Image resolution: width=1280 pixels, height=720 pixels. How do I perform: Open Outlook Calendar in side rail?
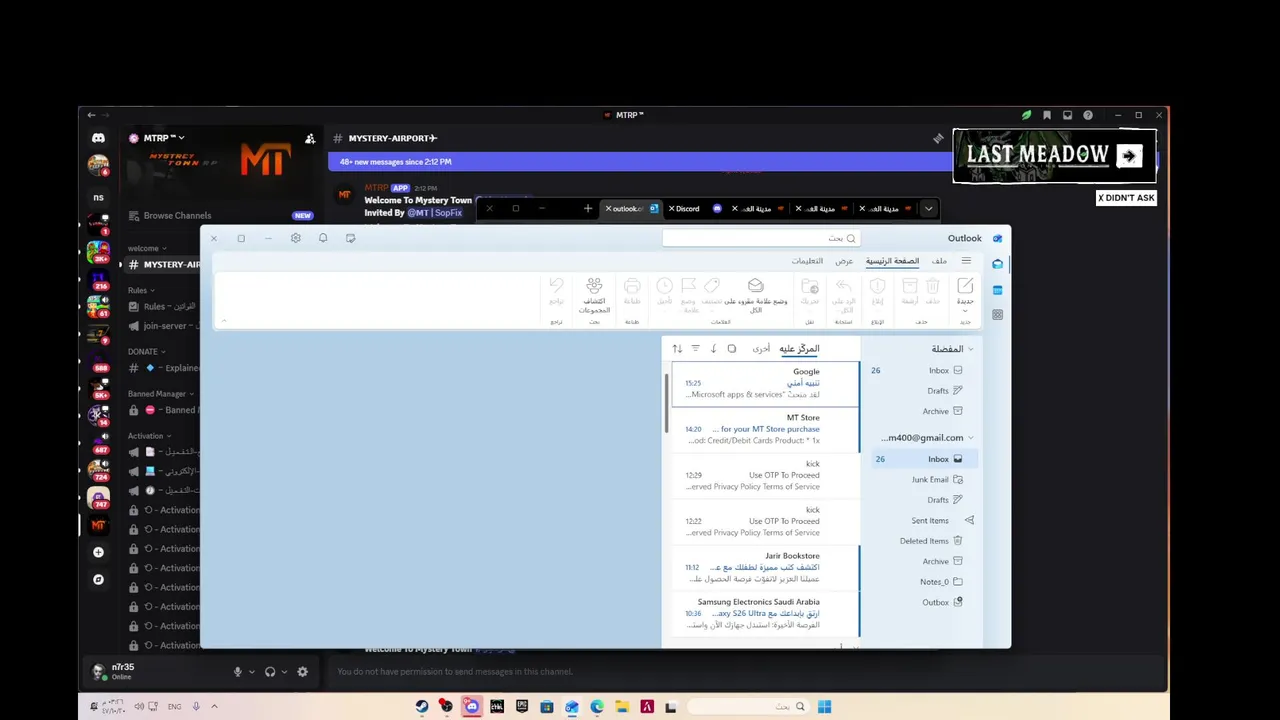click(997, 290)
